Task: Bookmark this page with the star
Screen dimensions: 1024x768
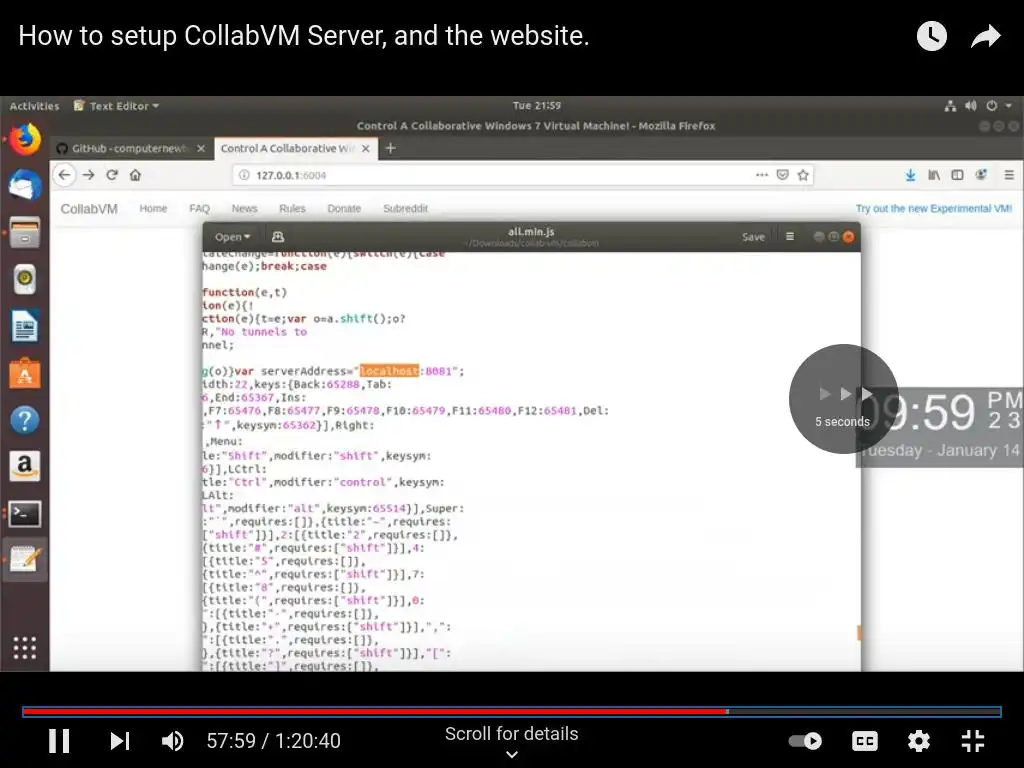Action: click(803, 175)
